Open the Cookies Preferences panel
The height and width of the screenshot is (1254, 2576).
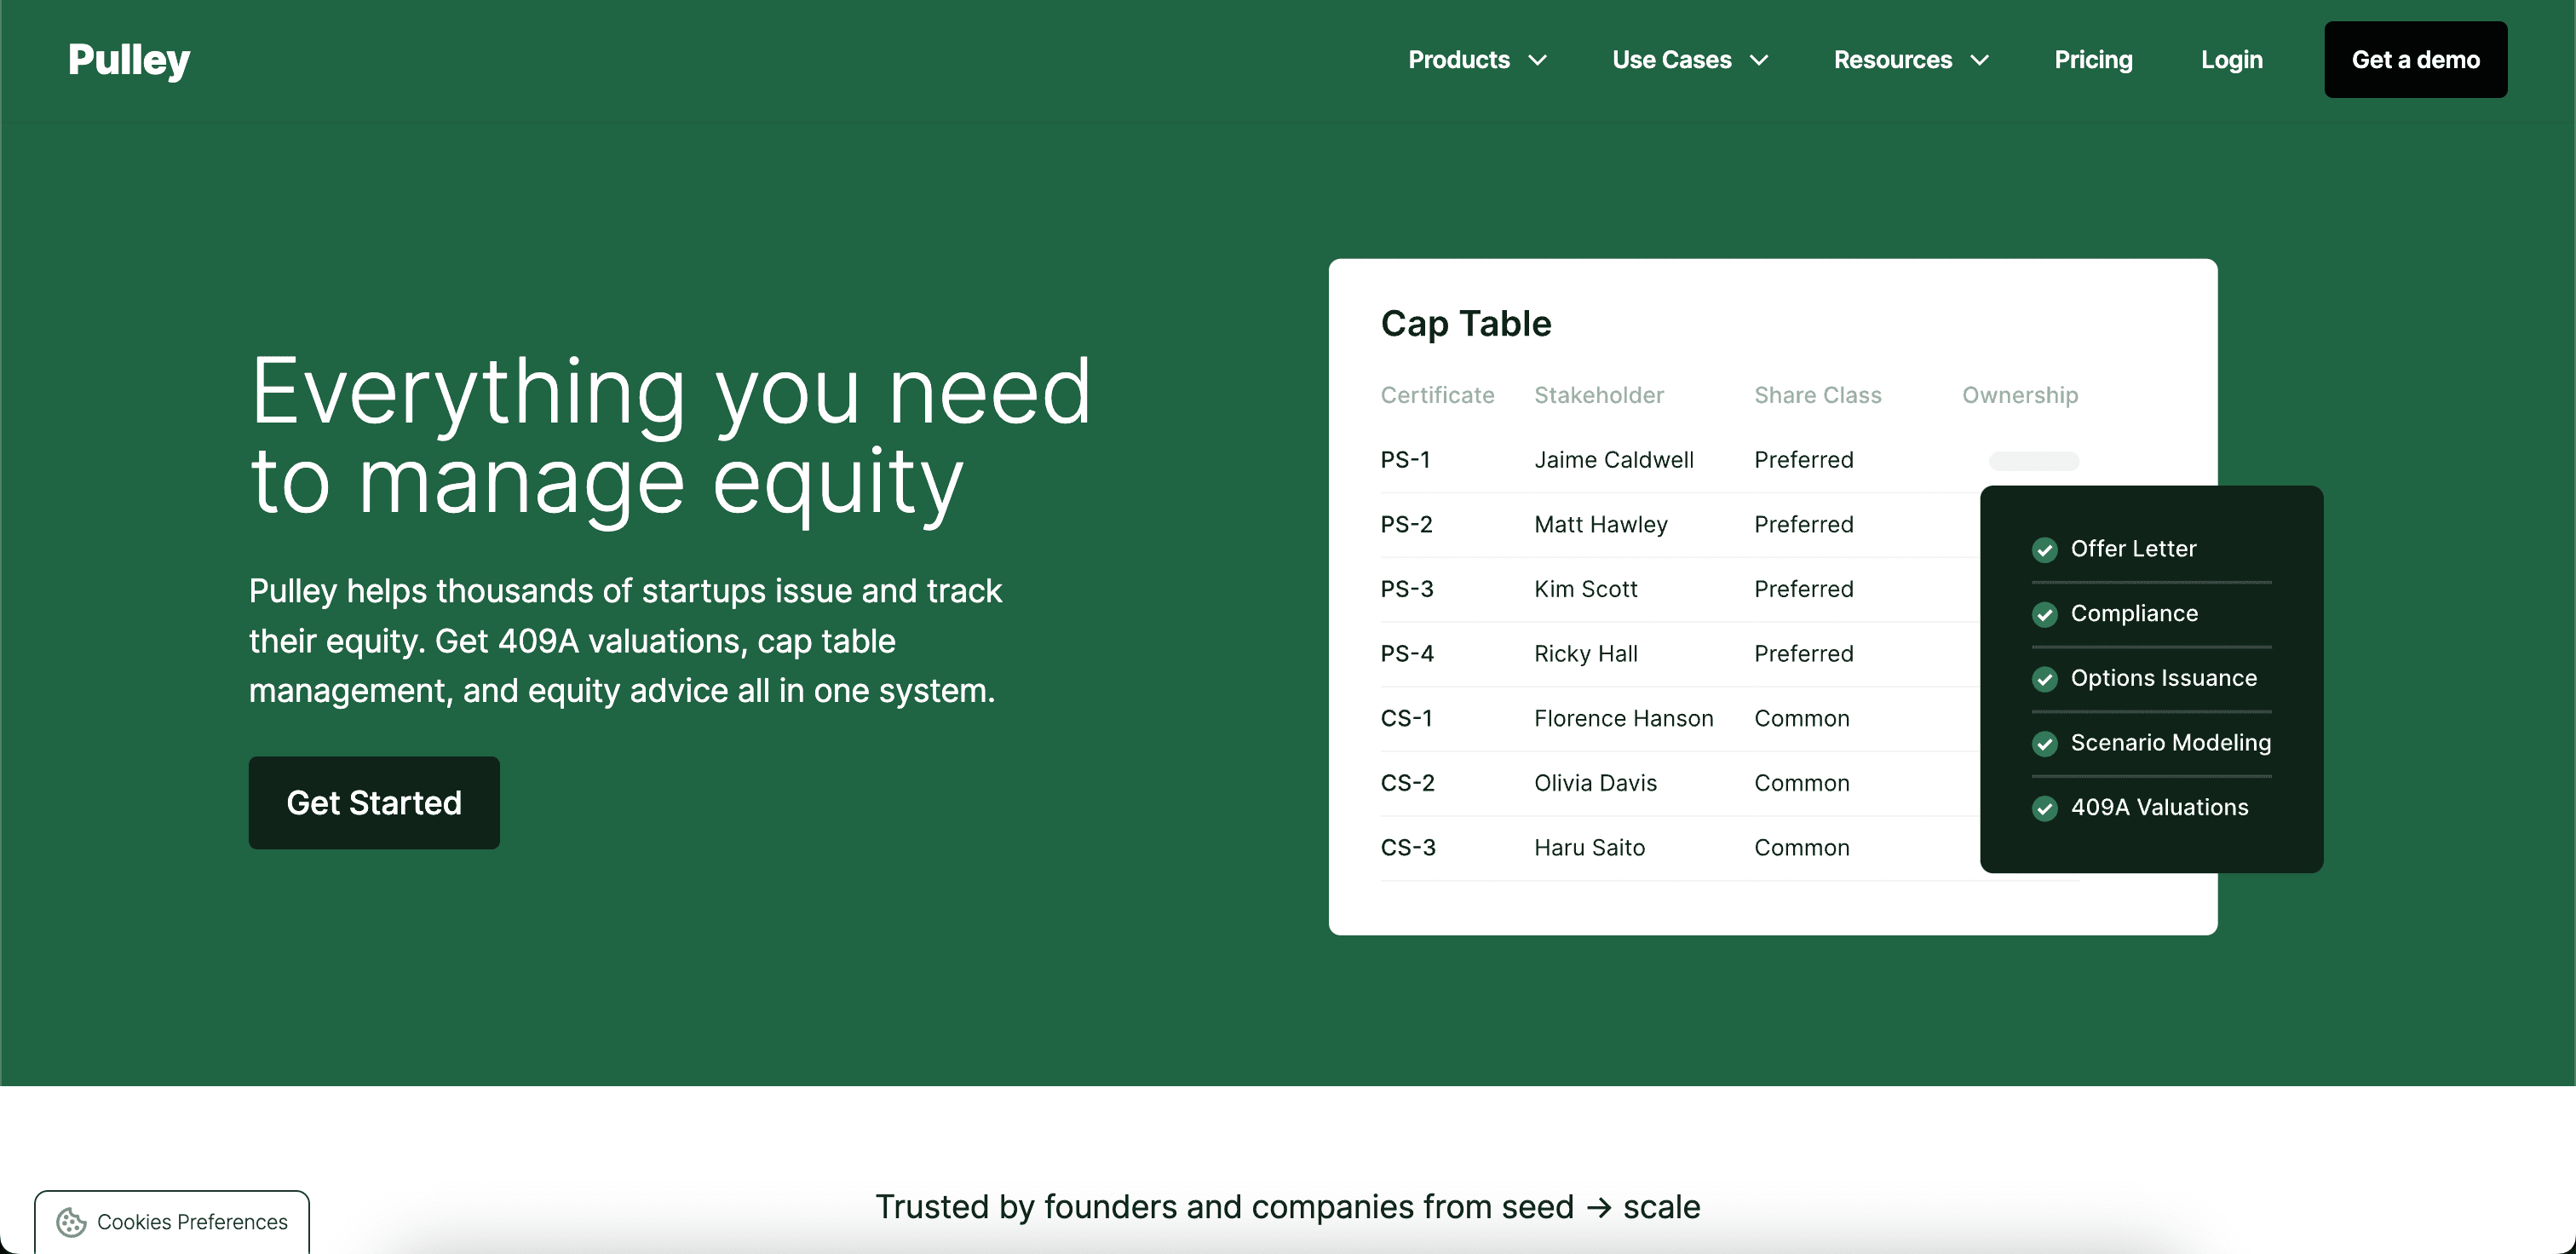pos(172,1222)
